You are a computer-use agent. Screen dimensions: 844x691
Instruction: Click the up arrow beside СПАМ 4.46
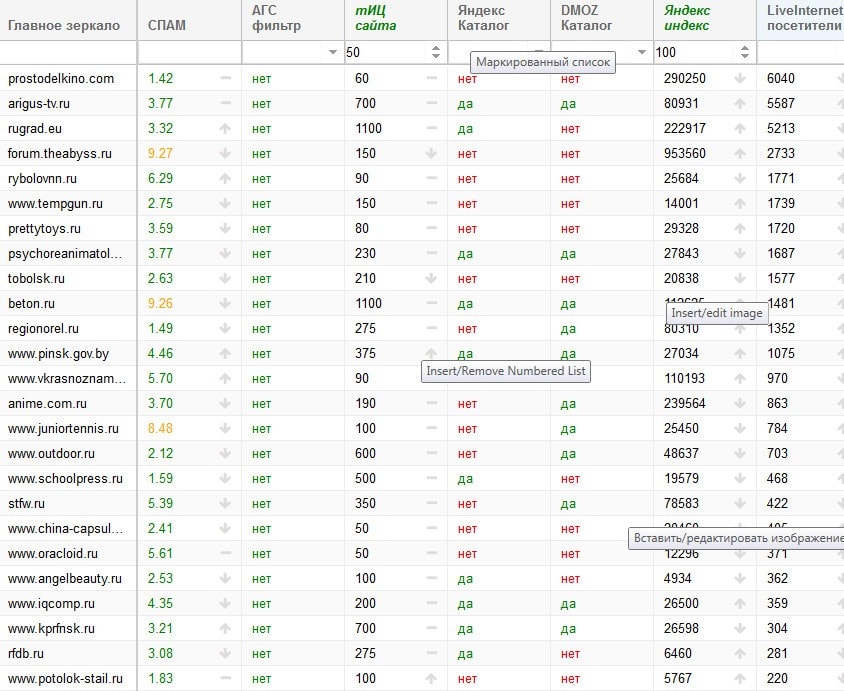[225, 354]
